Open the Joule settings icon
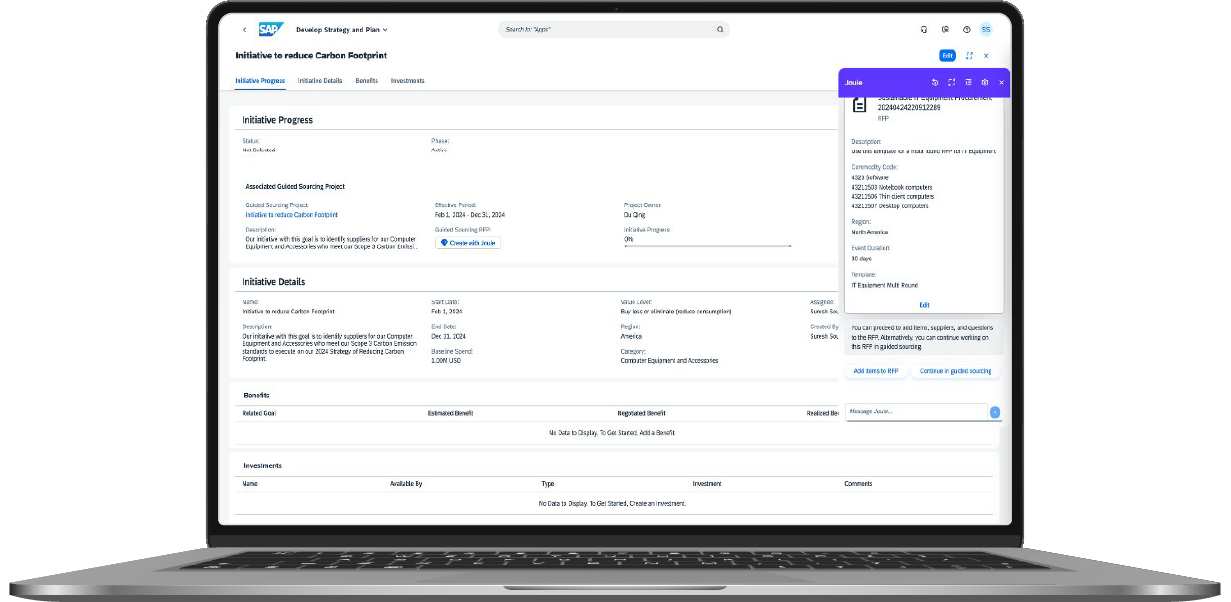 (984, 82)
